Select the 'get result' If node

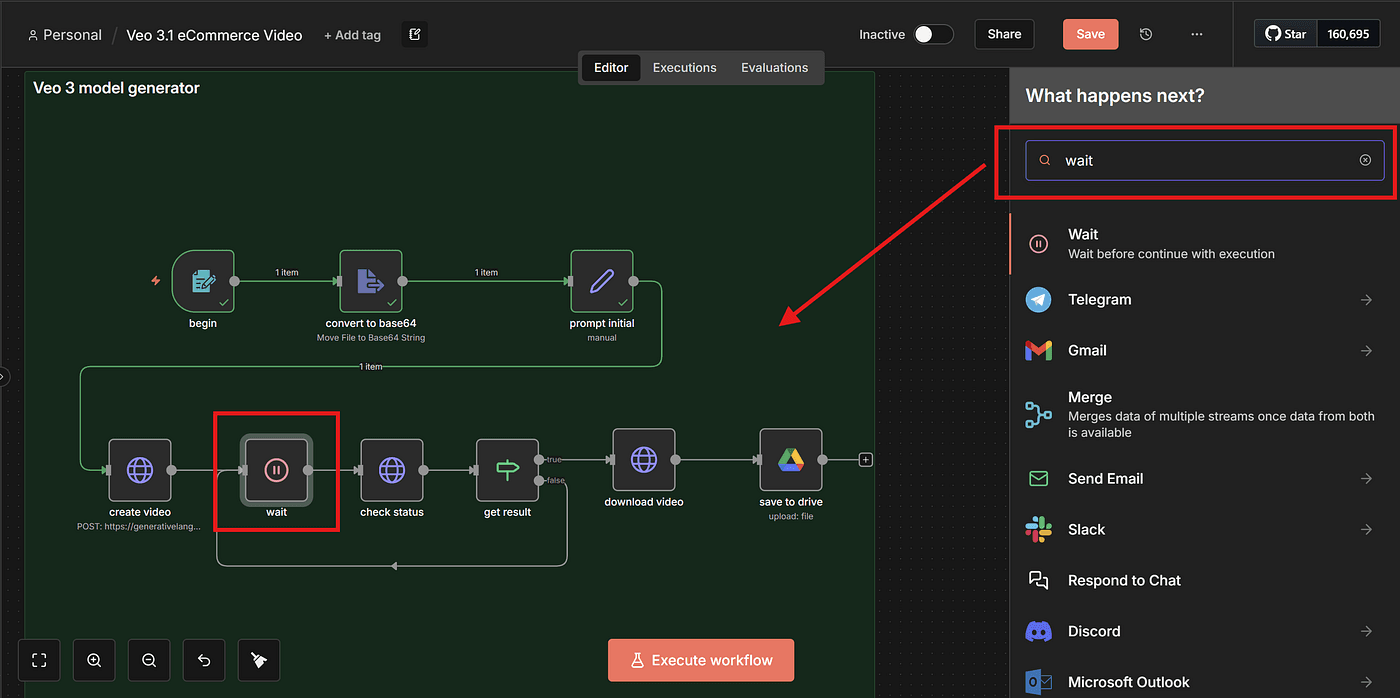pos(508,469)
